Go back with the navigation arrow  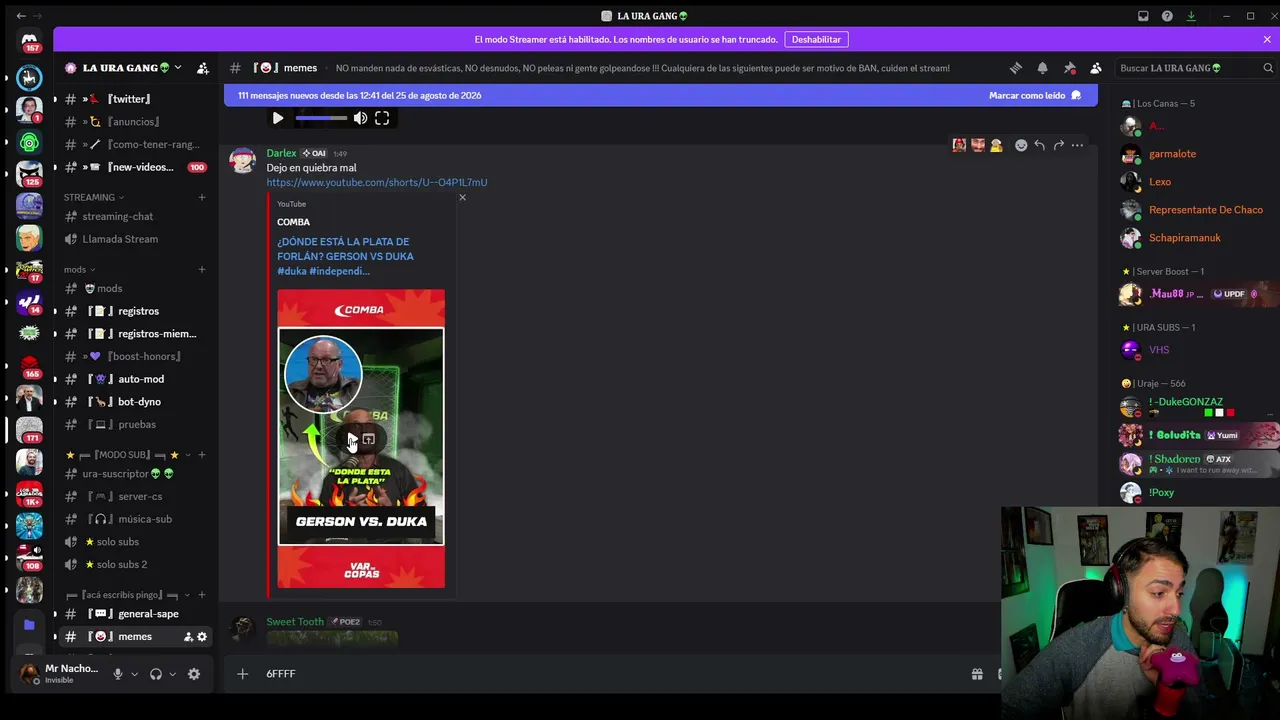tap(22, 16)
